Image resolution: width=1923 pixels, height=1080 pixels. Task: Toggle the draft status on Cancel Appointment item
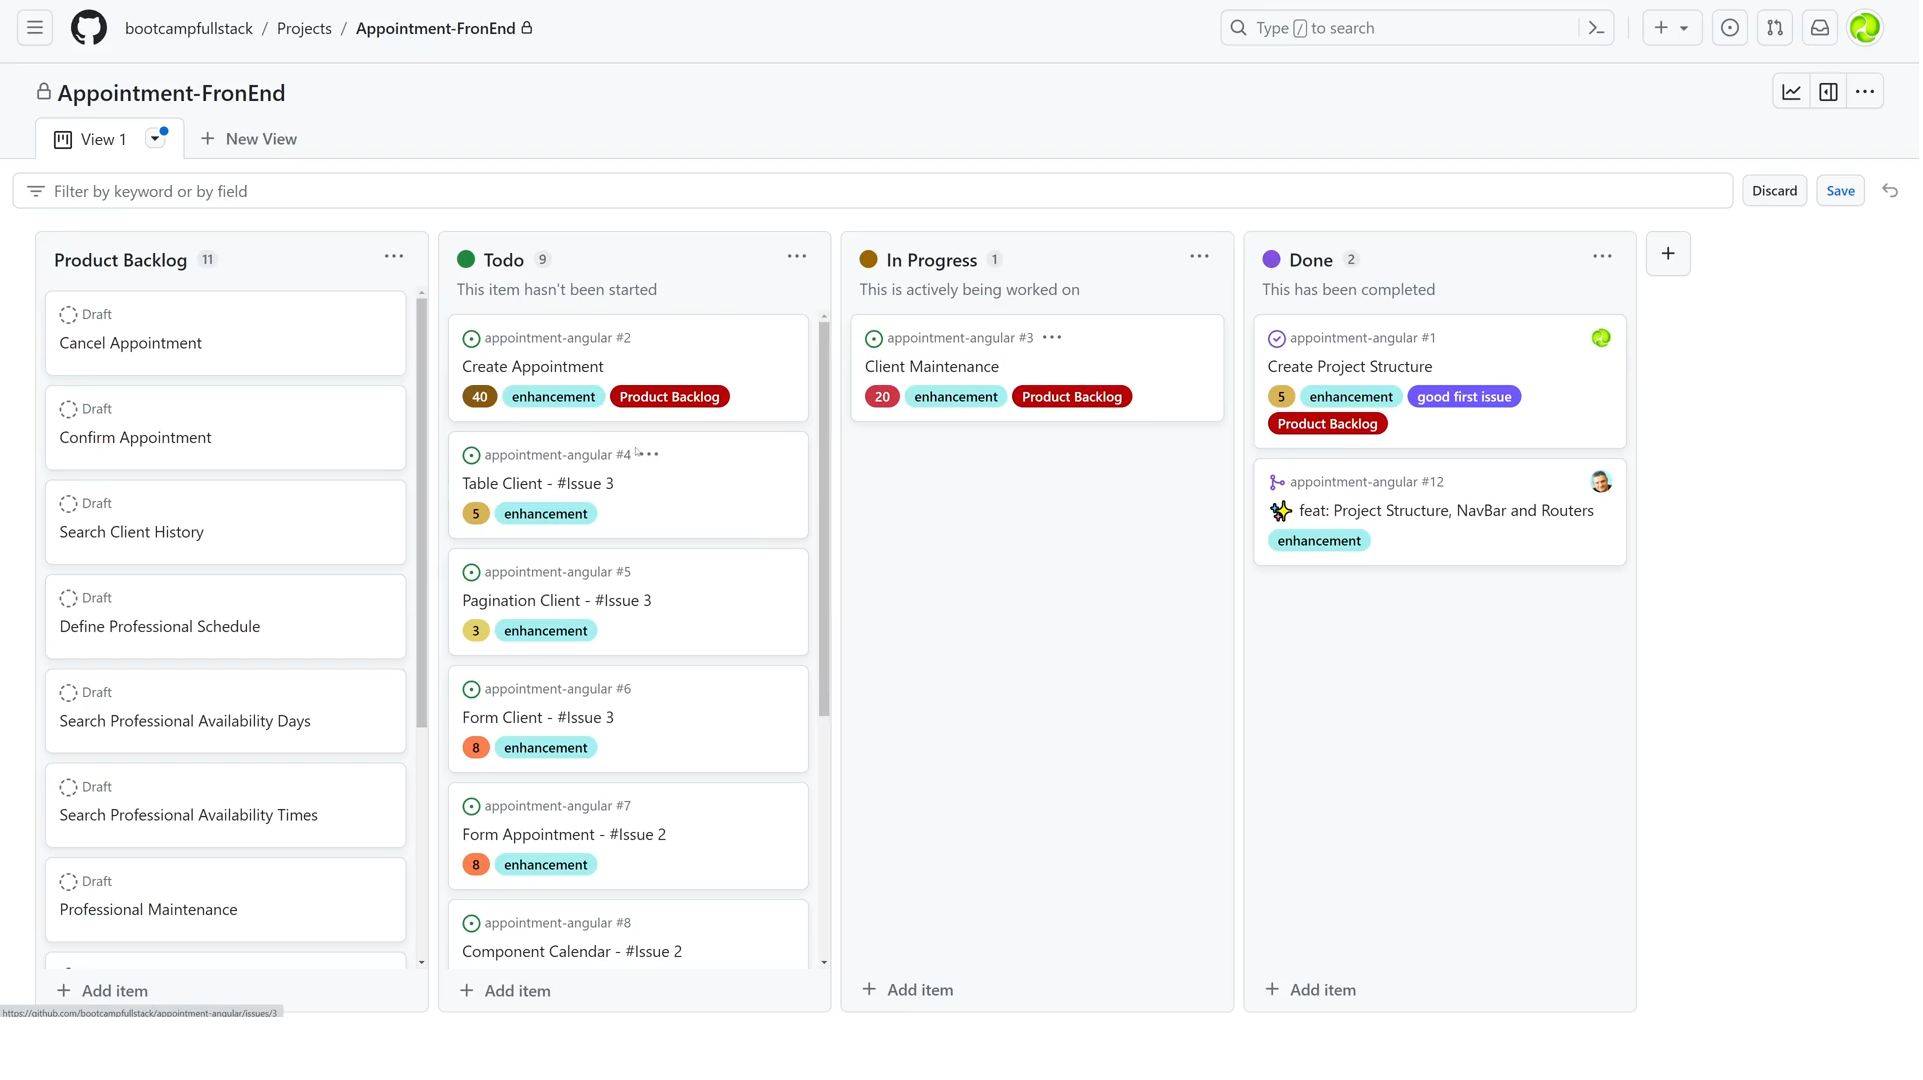(69, 313)
